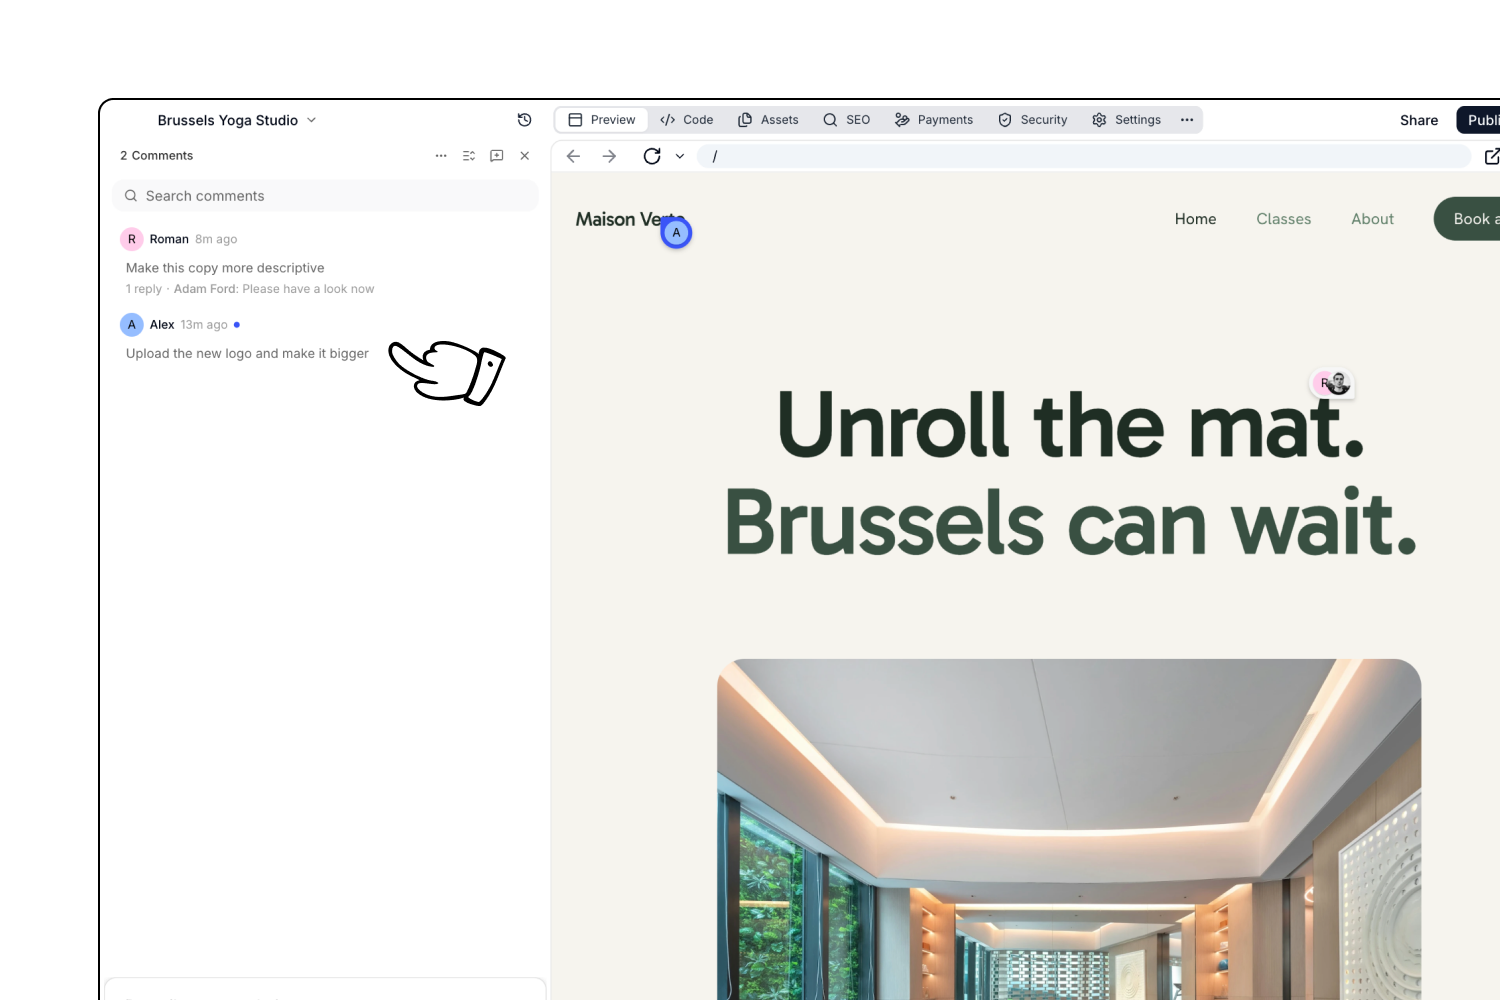
Task: Click the 'Brussels can wait.' headline
Action: click(1070, 522)
